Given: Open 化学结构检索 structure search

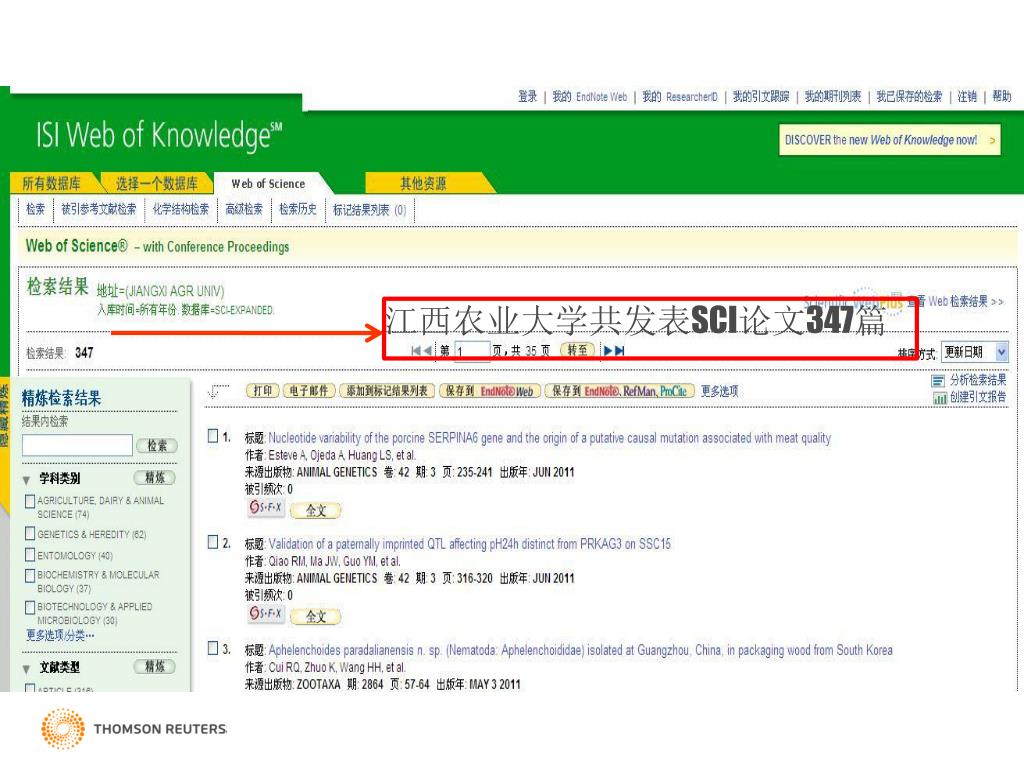Looking at the screenshot, I should (181, 209).
